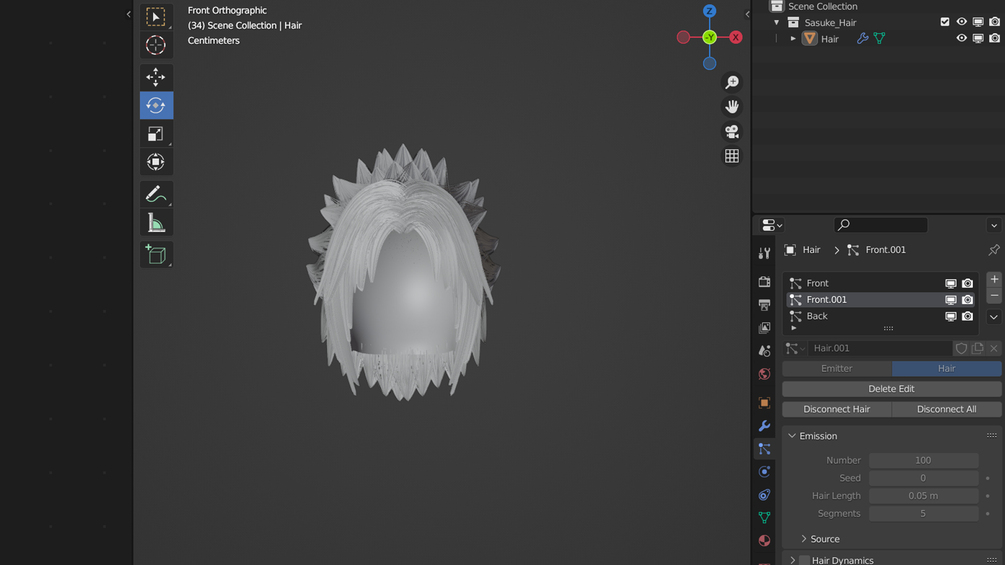This screenshot has width=1005, height=565.
Task: Click the Disconnect Hair button
Action: [x=837, y=409]
